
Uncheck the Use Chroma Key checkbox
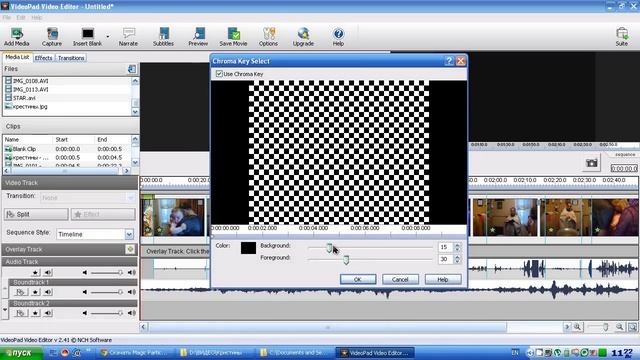219,74
